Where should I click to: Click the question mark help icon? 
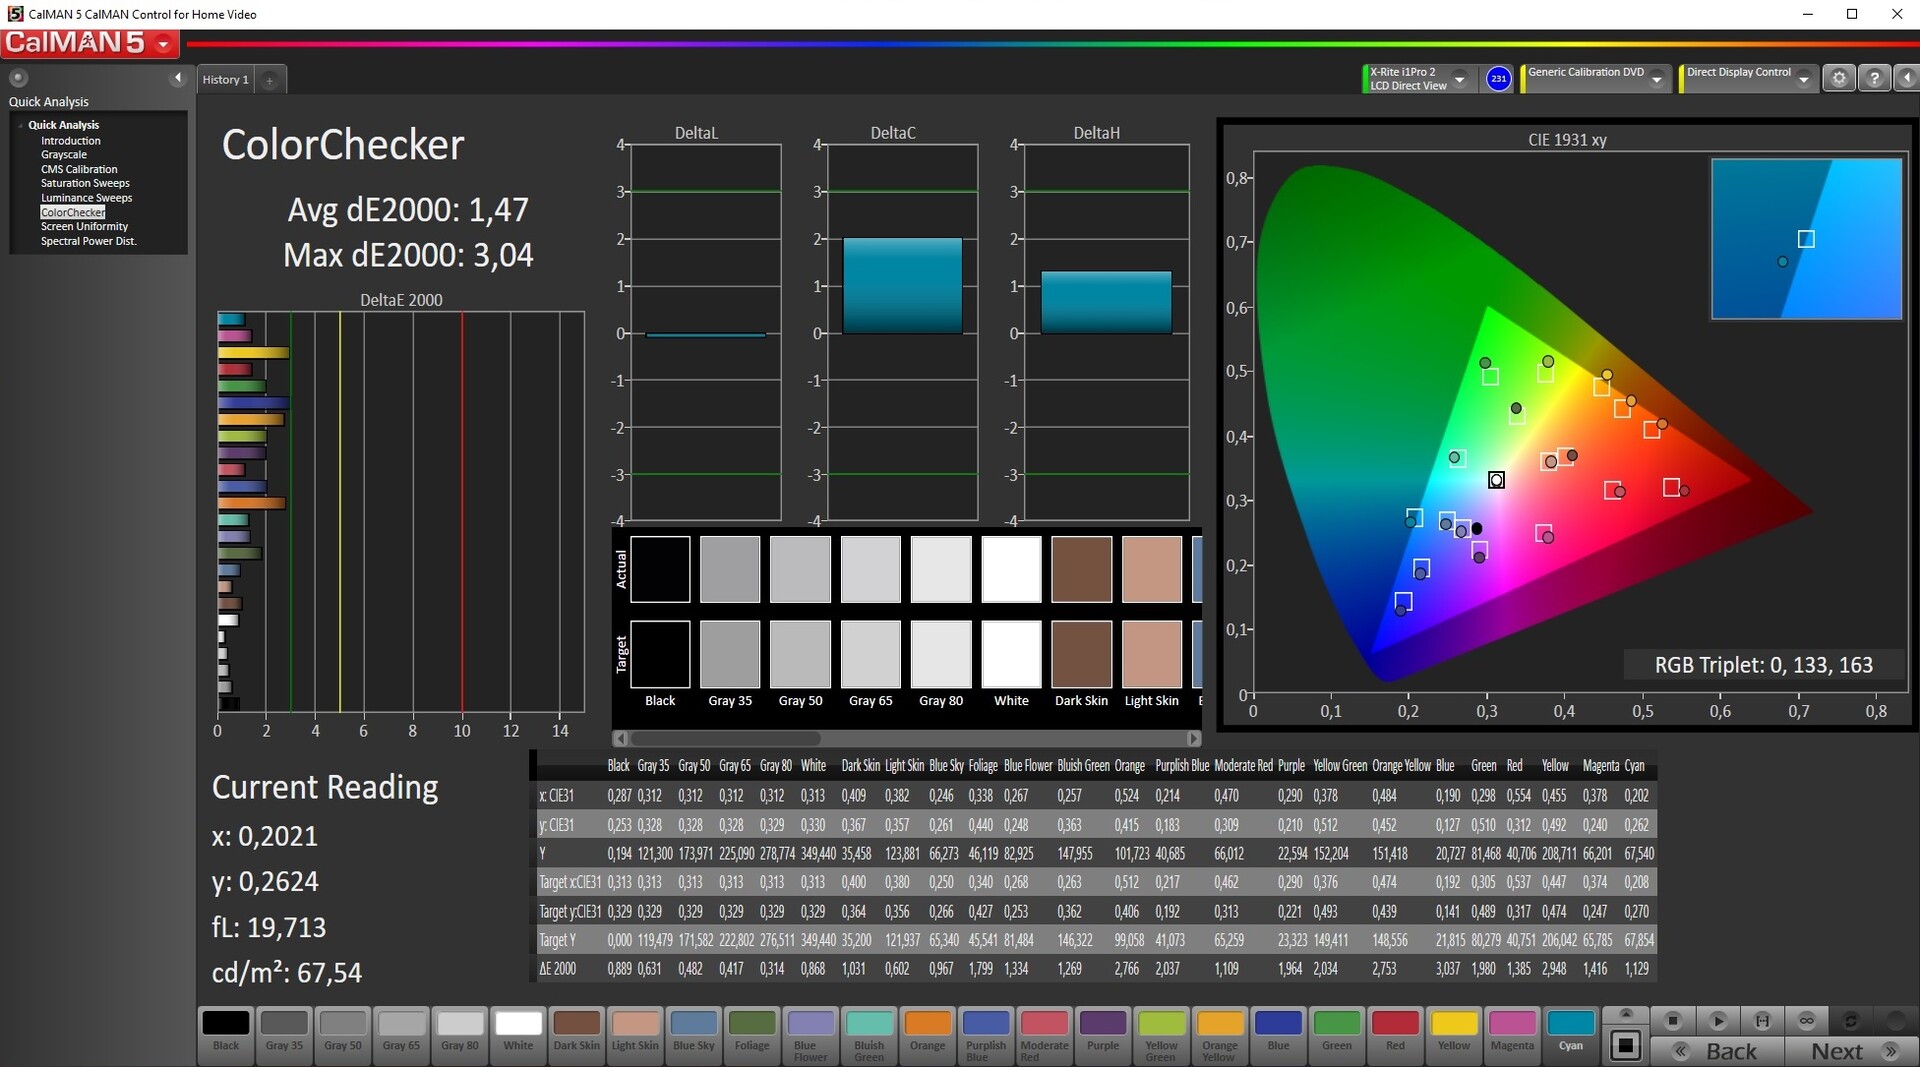click(1874, 79)
